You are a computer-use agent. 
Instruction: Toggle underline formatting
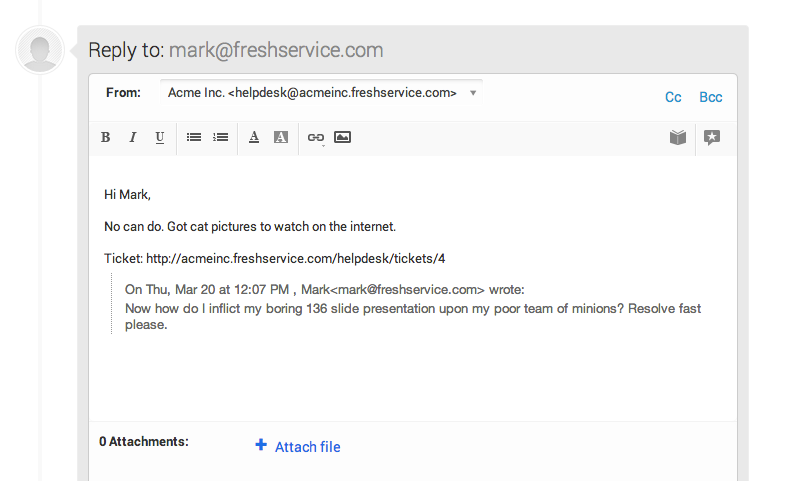[x=159, y=138]
